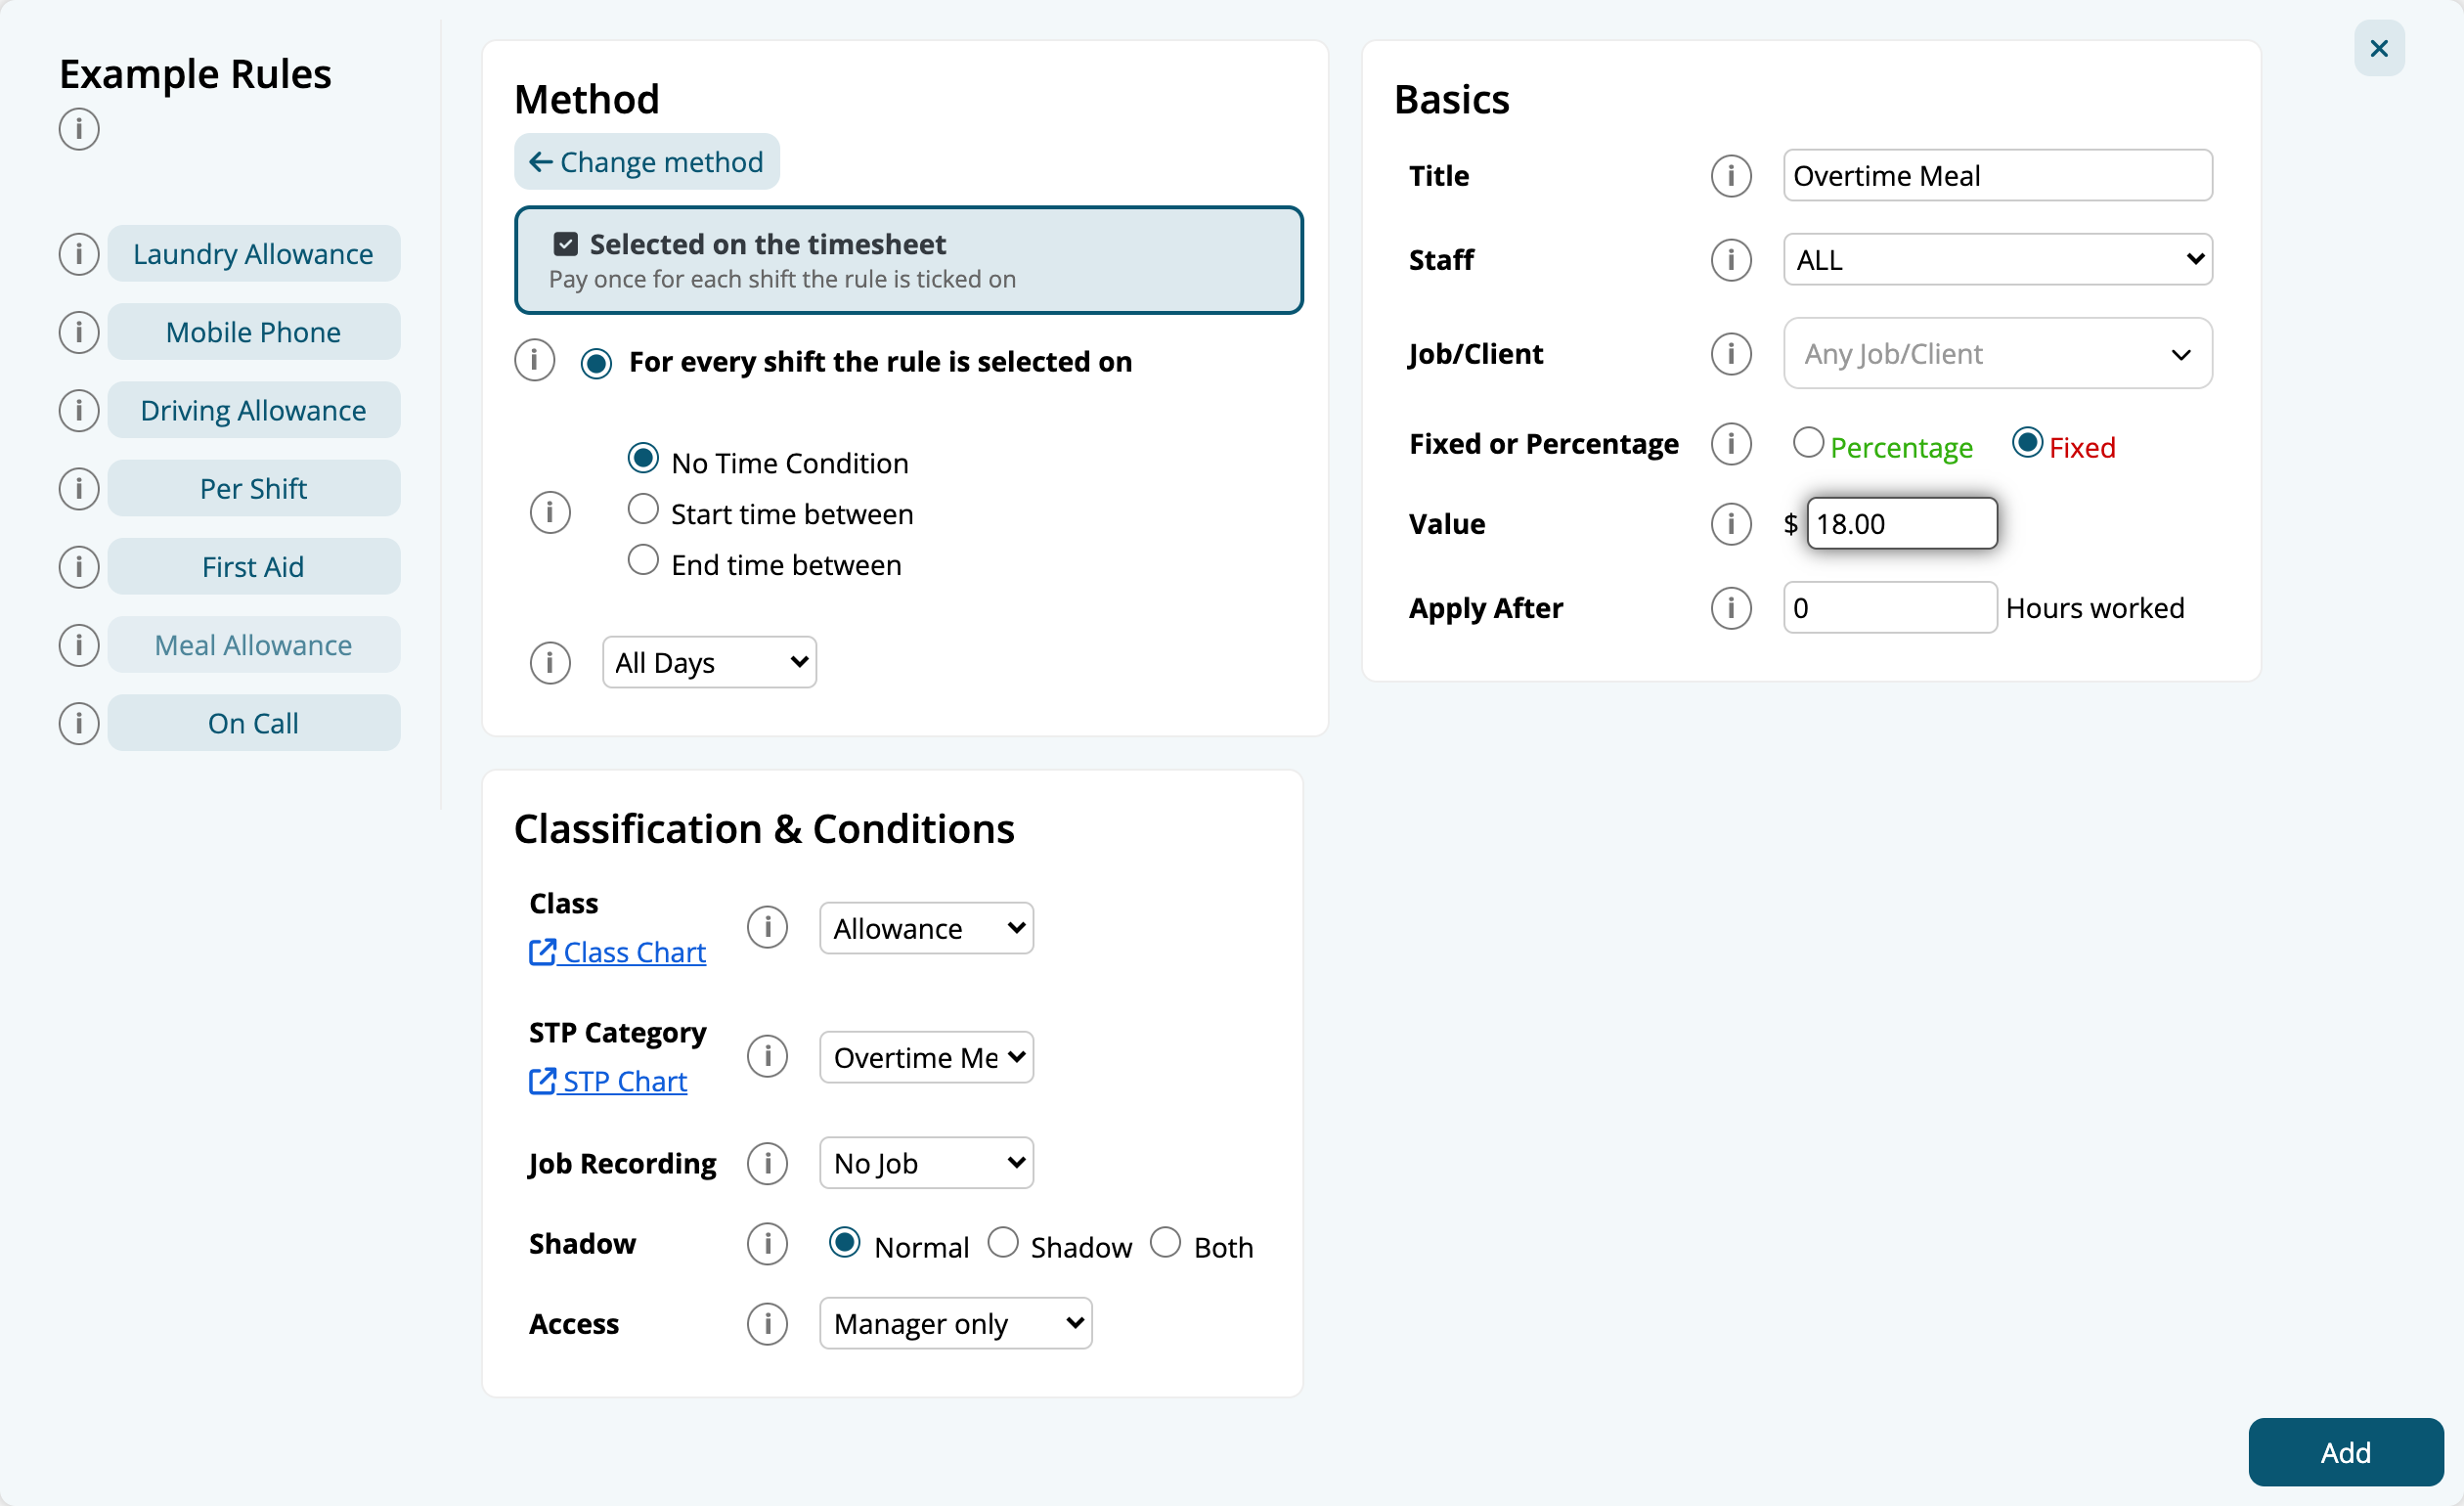Click the Title input field
The height and width of the screenshot is (1506, 2464).
(x=1997, y=176)
